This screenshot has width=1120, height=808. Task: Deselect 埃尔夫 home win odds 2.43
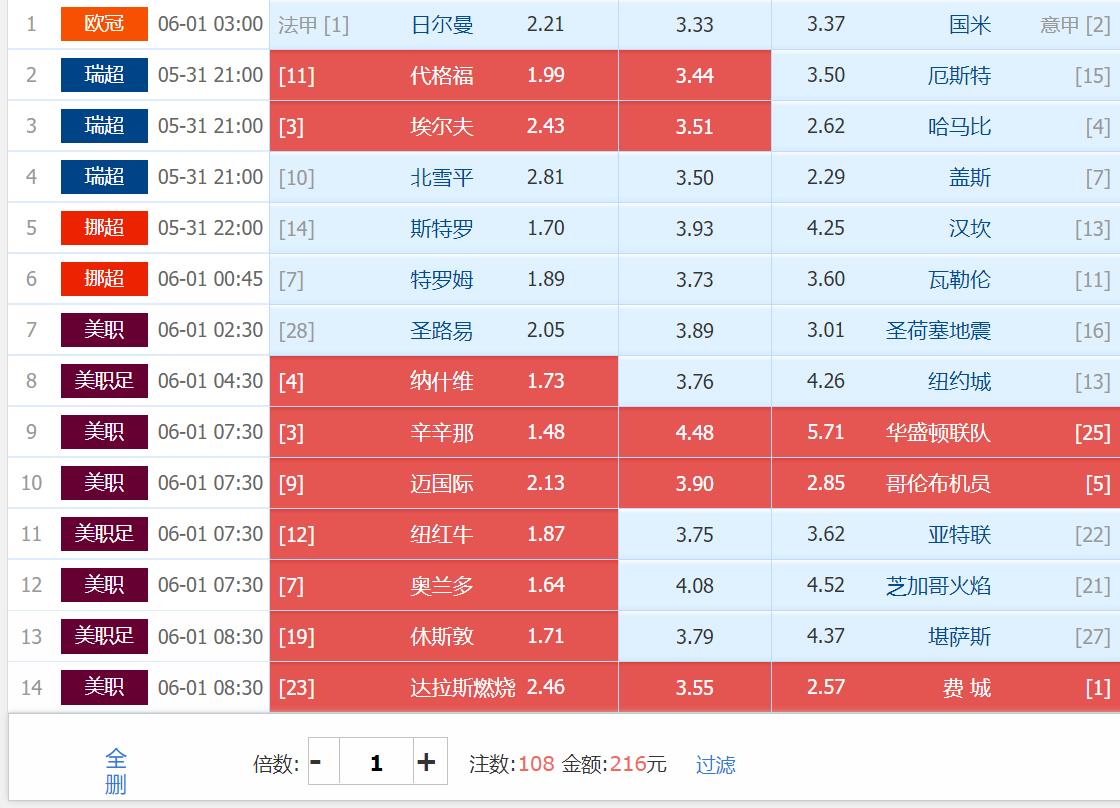point(444,126)
